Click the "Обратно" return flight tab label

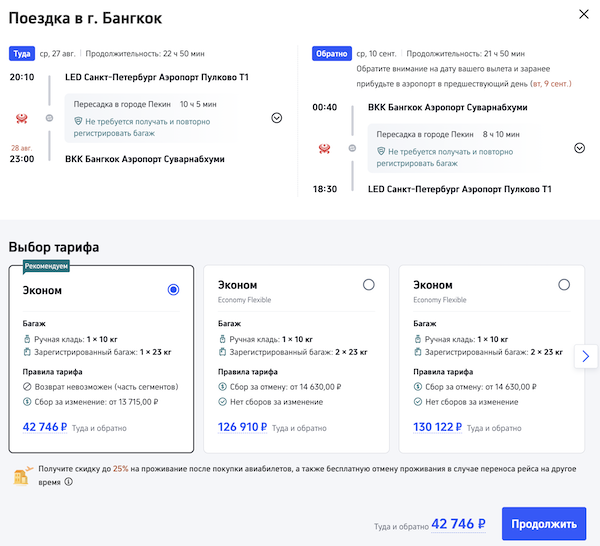[330, 54]
